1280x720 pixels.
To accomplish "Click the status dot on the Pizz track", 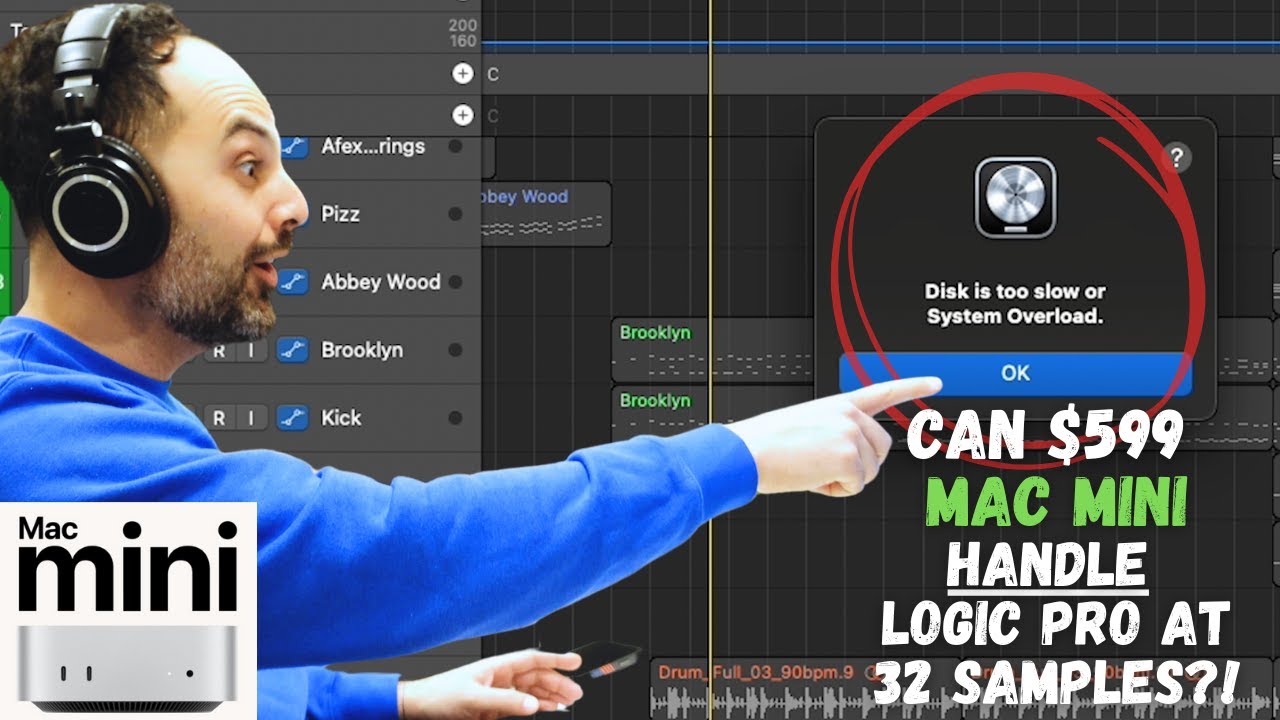I will point(456,214).
